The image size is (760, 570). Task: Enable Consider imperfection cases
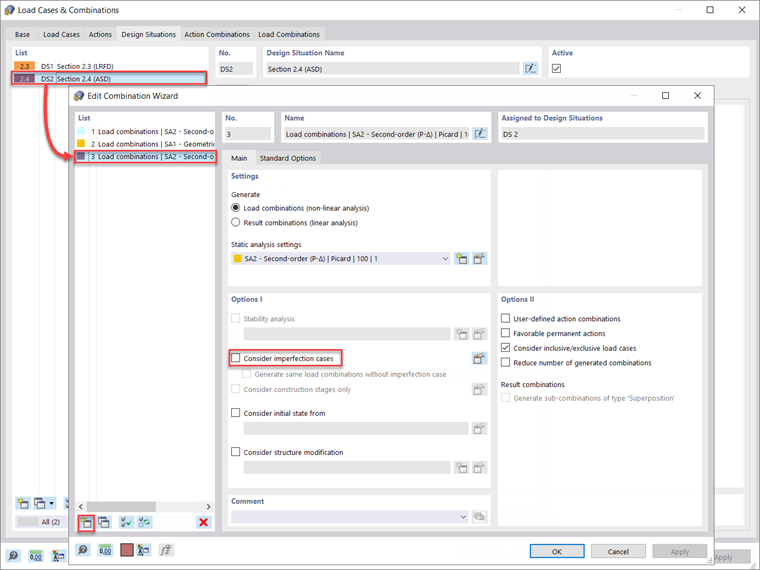point(236,358)
